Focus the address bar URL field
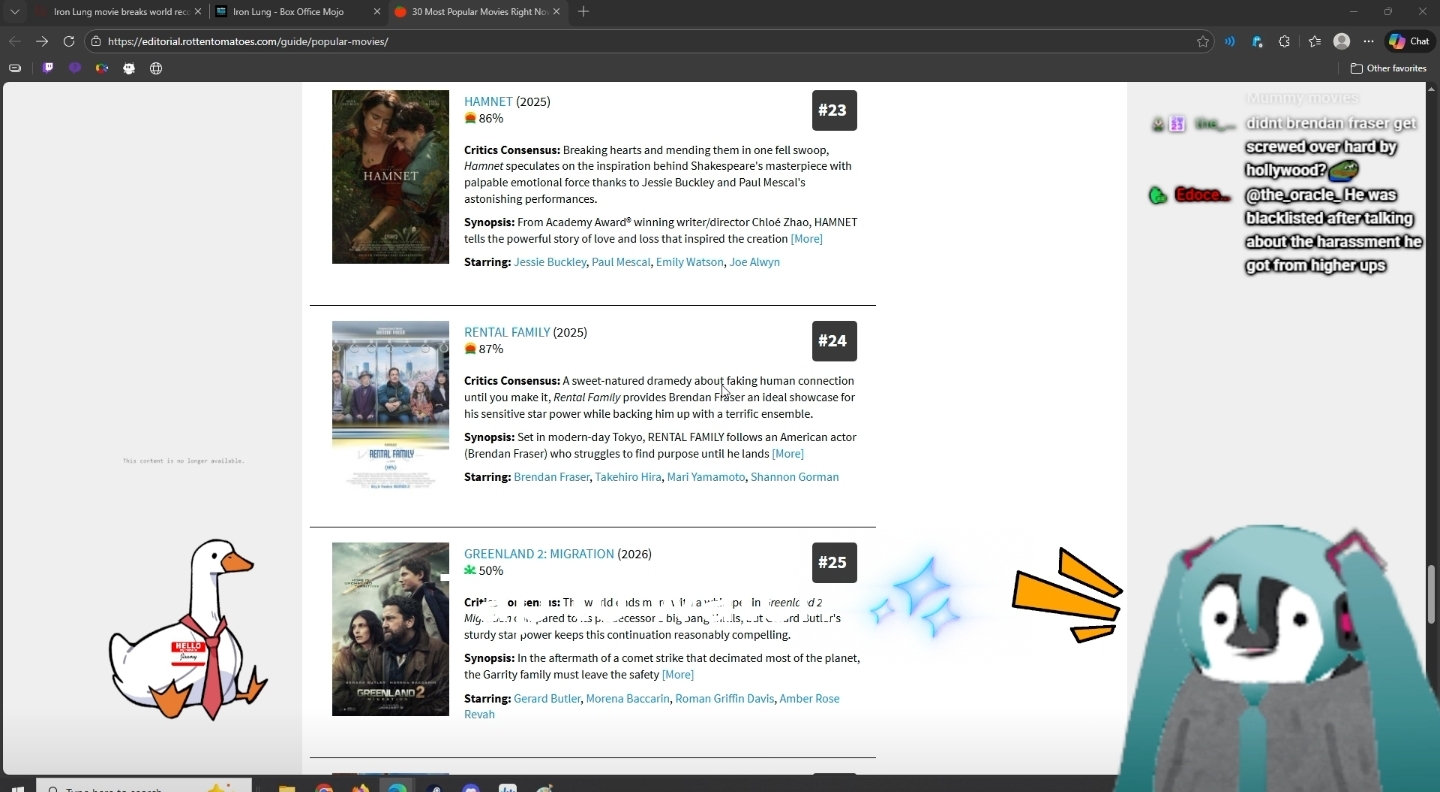Screen dimensions: 1440x792 [x=648, y=41]
